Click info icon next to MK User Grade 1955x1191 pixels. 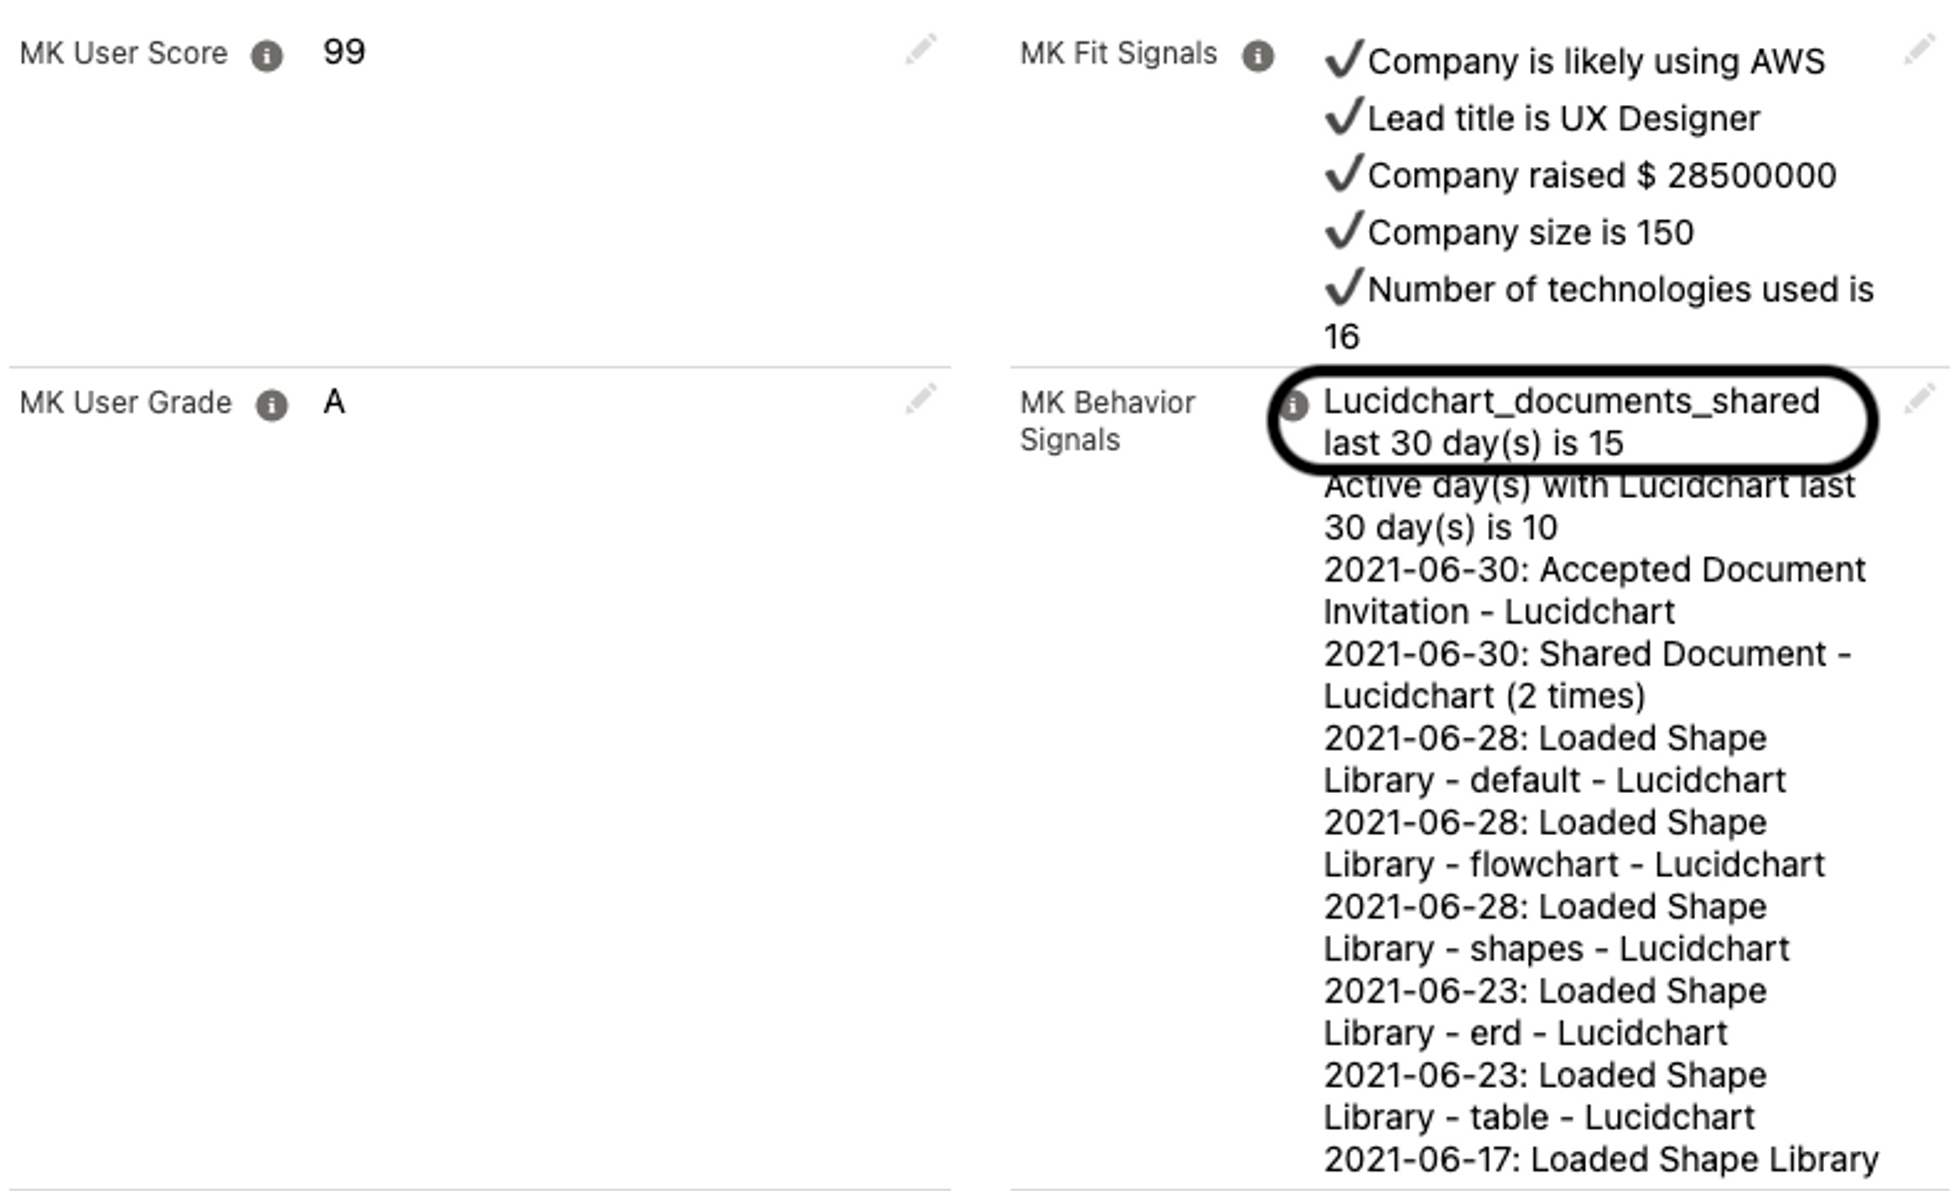(271, 405)
